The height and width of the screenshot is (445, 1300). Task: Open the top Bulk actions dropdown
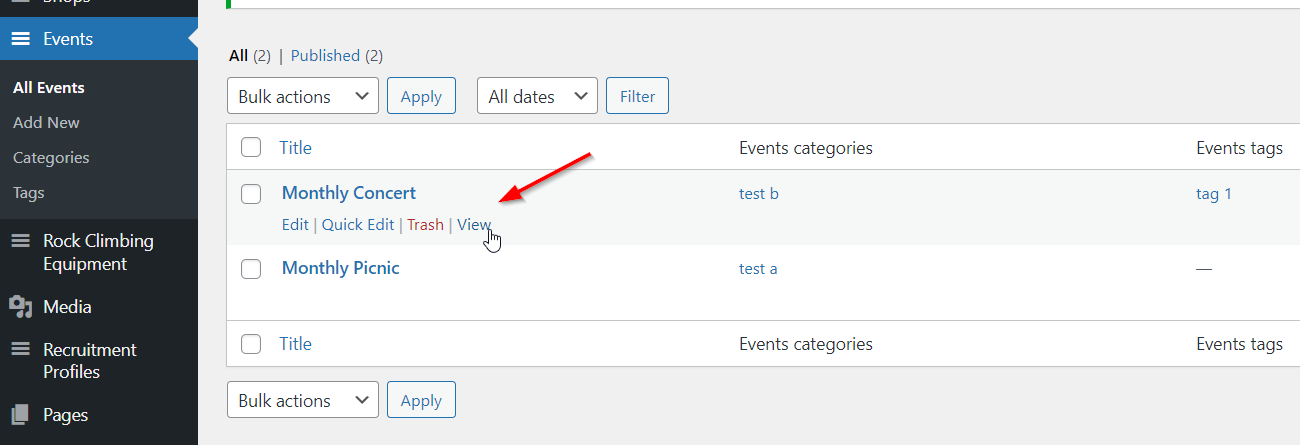303,97
